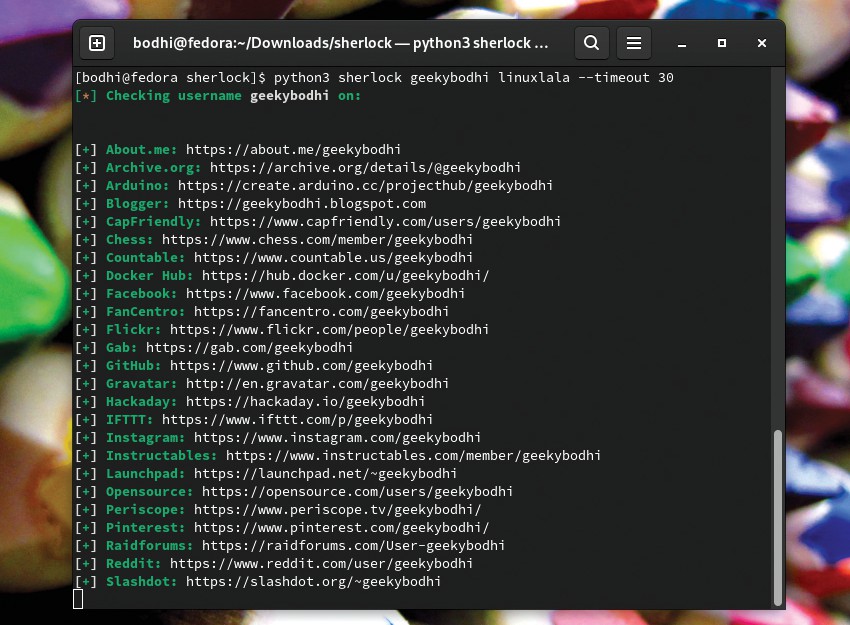Open the geekybodhi.blogspot.com link
Image resolution: width=850 pixels, height=625 pixels.
coord(302,204)
